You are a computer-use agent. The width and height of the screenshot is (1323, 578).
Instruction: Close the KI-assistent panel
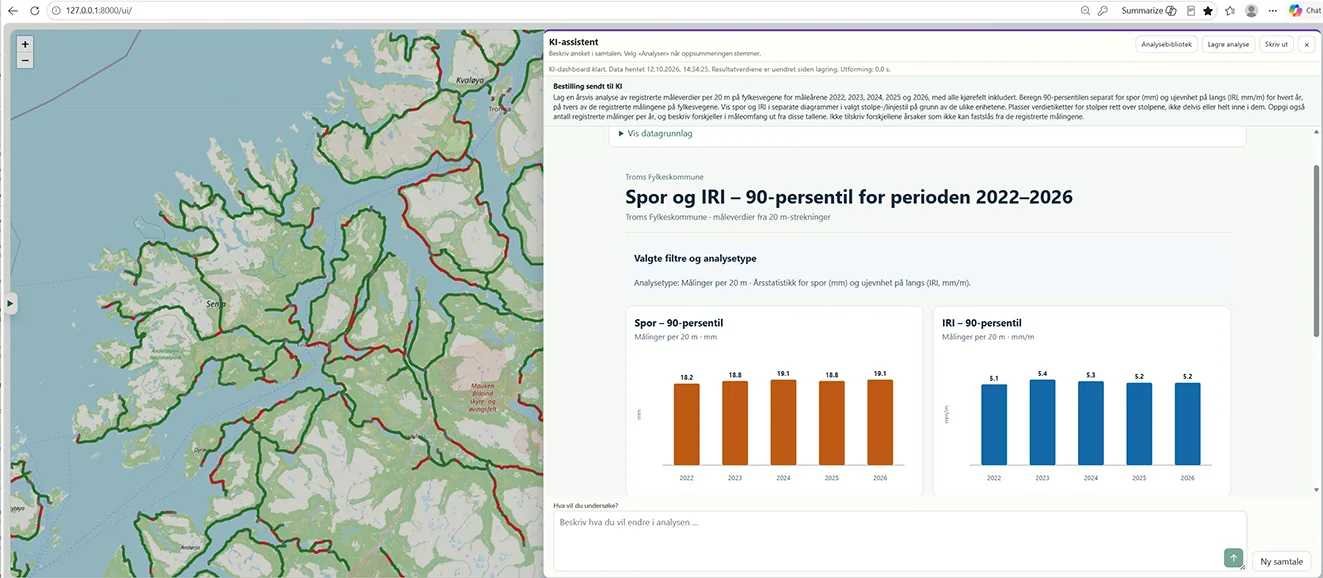pos(1306,45)
